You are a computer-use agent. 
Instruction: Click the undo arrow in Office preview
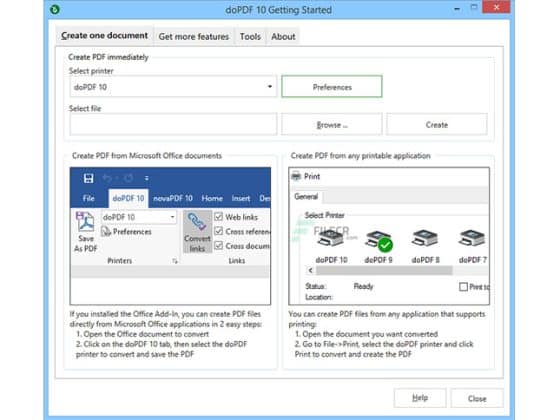(107, 178)
